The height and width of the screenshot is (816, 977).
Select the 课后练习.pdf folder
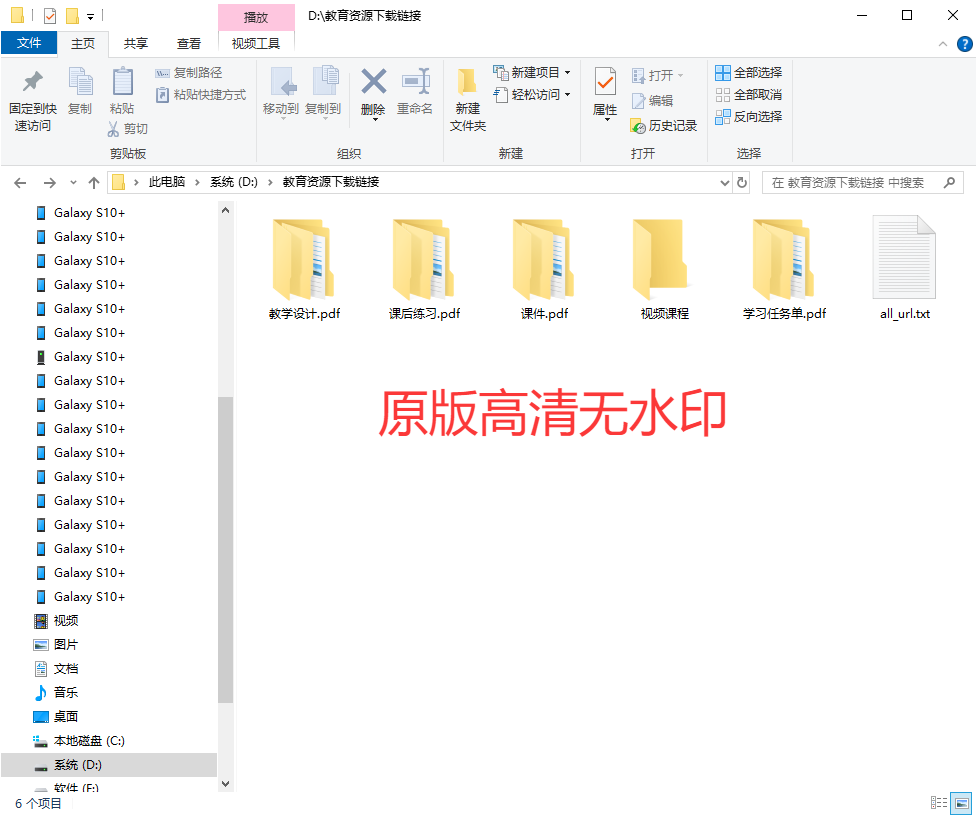(424, 269)
